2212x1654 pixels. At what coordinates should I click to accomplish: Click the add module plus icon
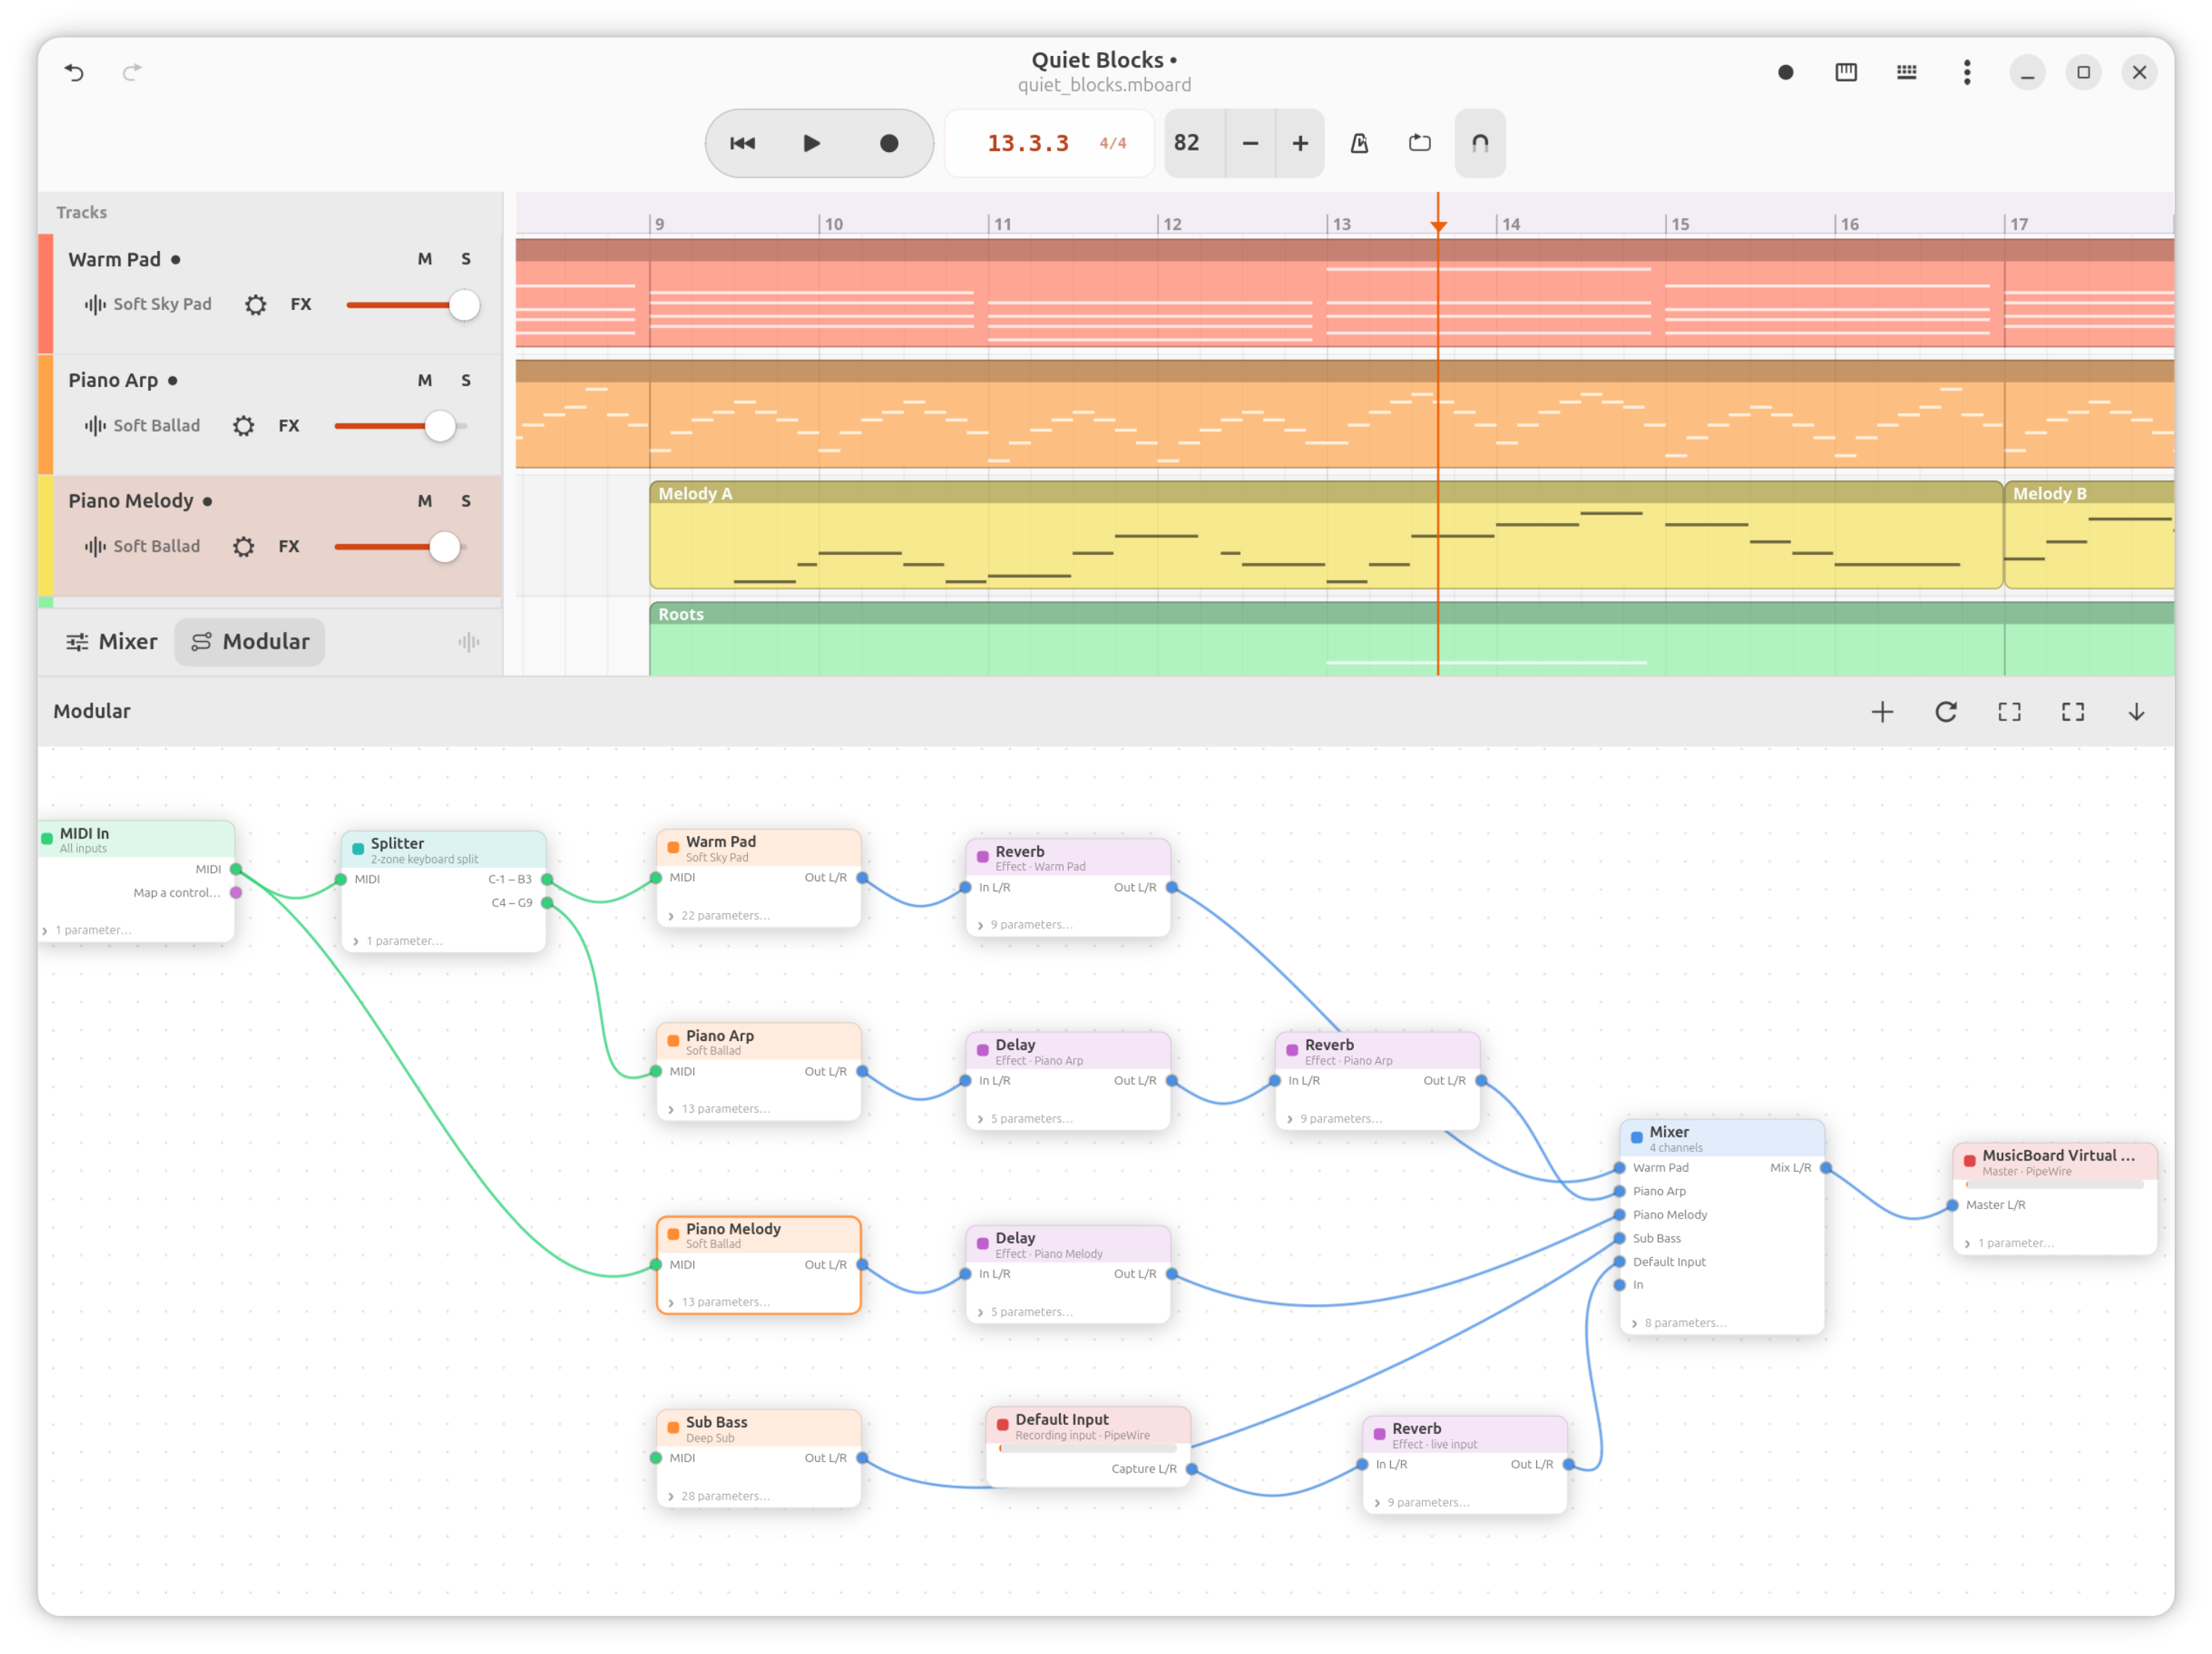pyautogui.click(x=1882, y=711)
